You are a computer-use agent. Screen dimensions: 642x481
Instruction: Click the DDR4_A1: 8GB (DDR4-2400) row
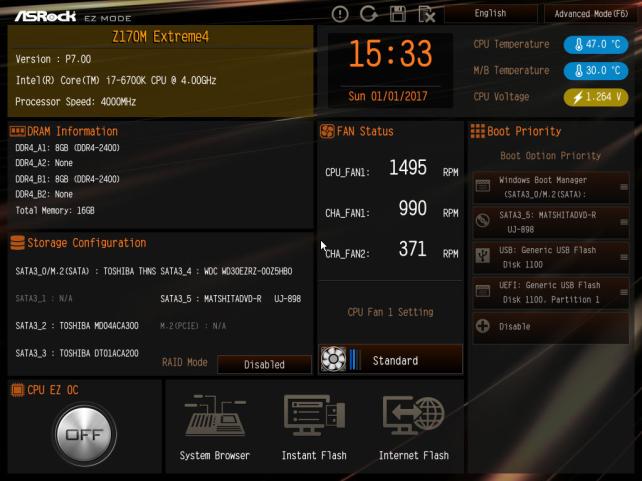click(68, 148)
